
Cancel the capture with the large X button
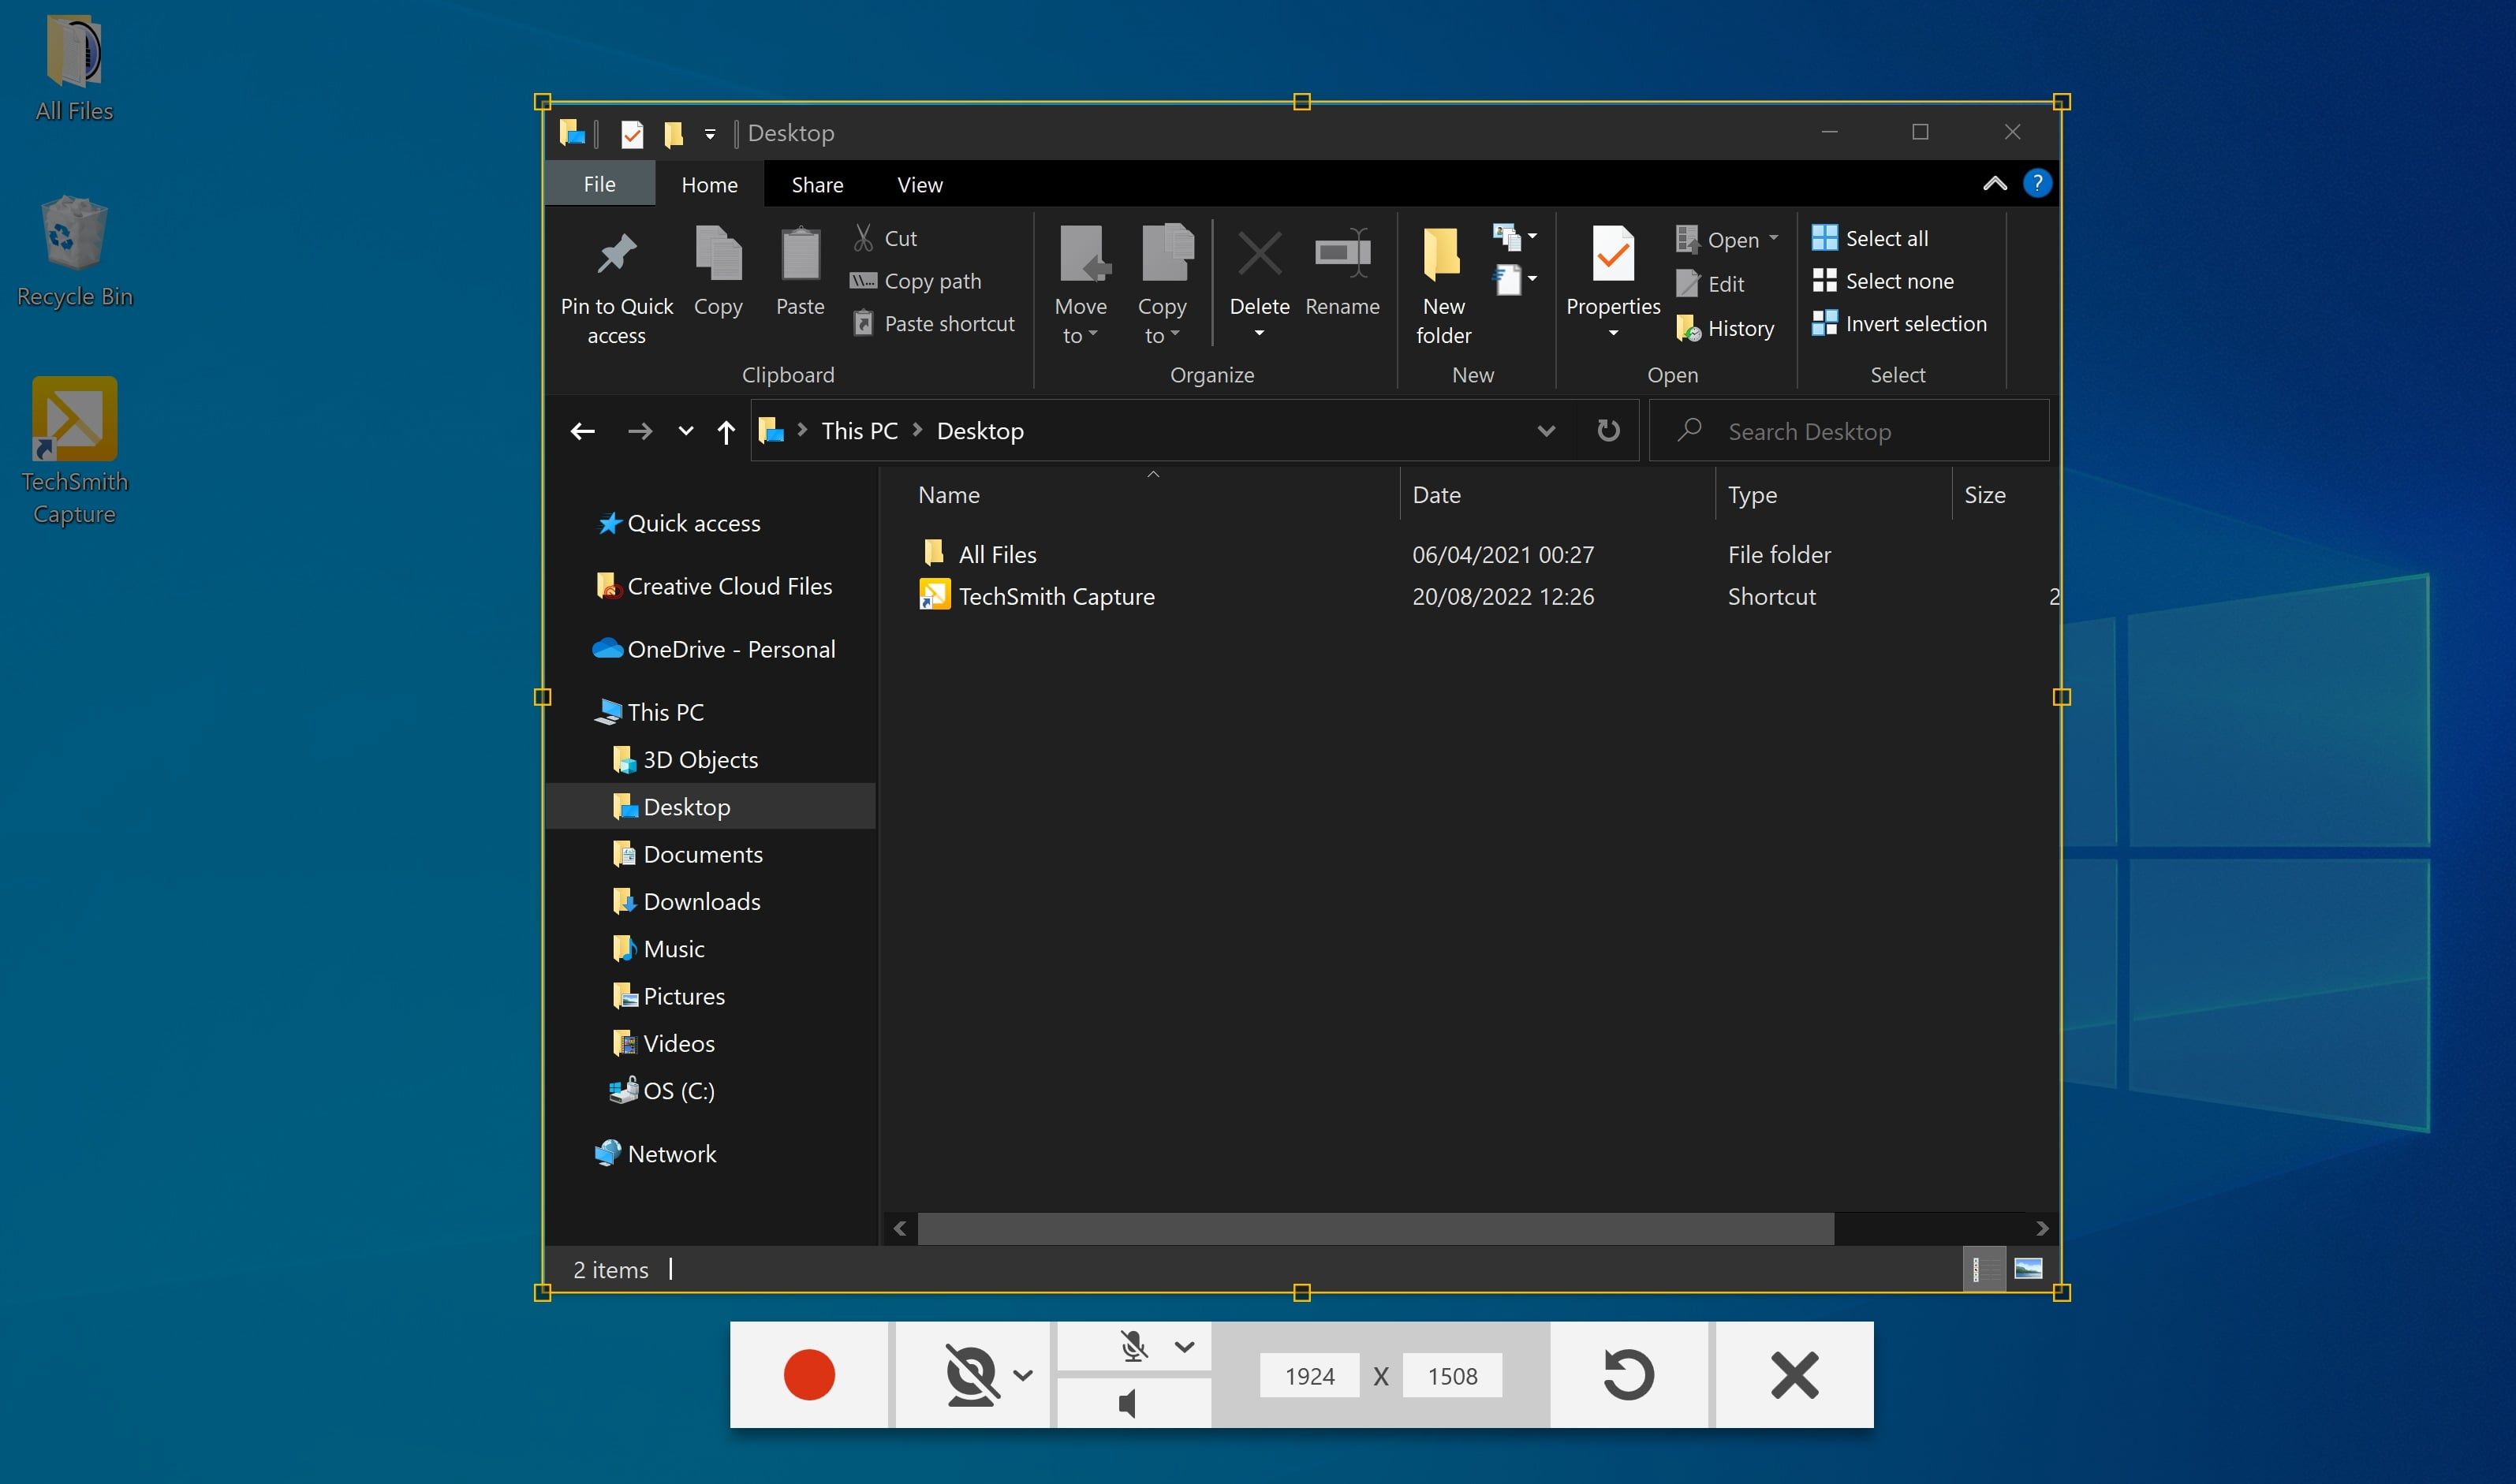click(x=1794, y=1374)
